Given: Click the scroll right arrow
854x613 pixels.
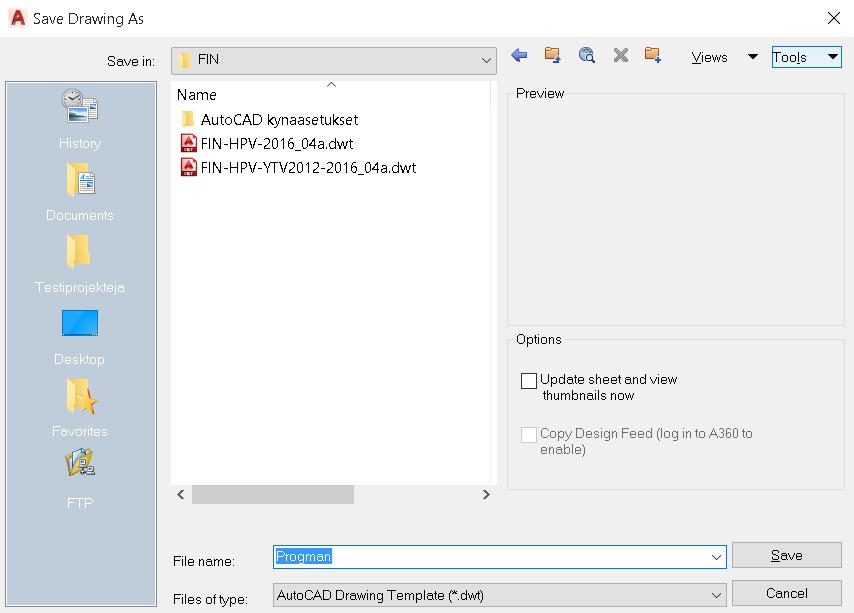Looking at the screenshot, I should pyautogui.click(x=486, y=494).
